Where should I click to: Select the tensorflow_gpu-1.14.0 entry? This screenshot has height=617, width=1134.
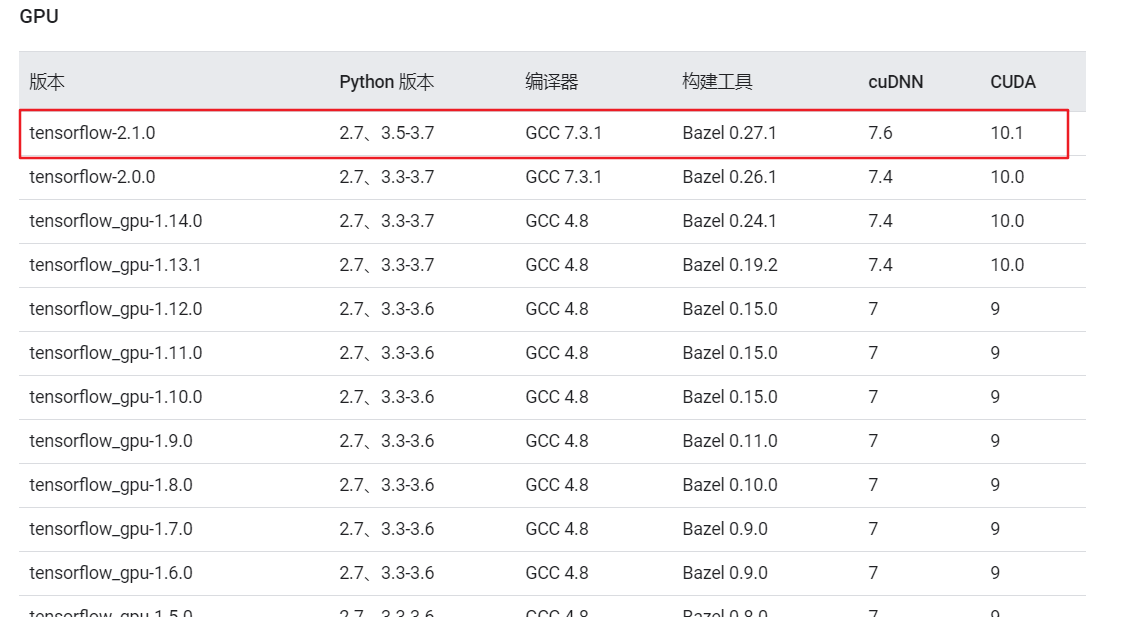[x=111, y=220]
